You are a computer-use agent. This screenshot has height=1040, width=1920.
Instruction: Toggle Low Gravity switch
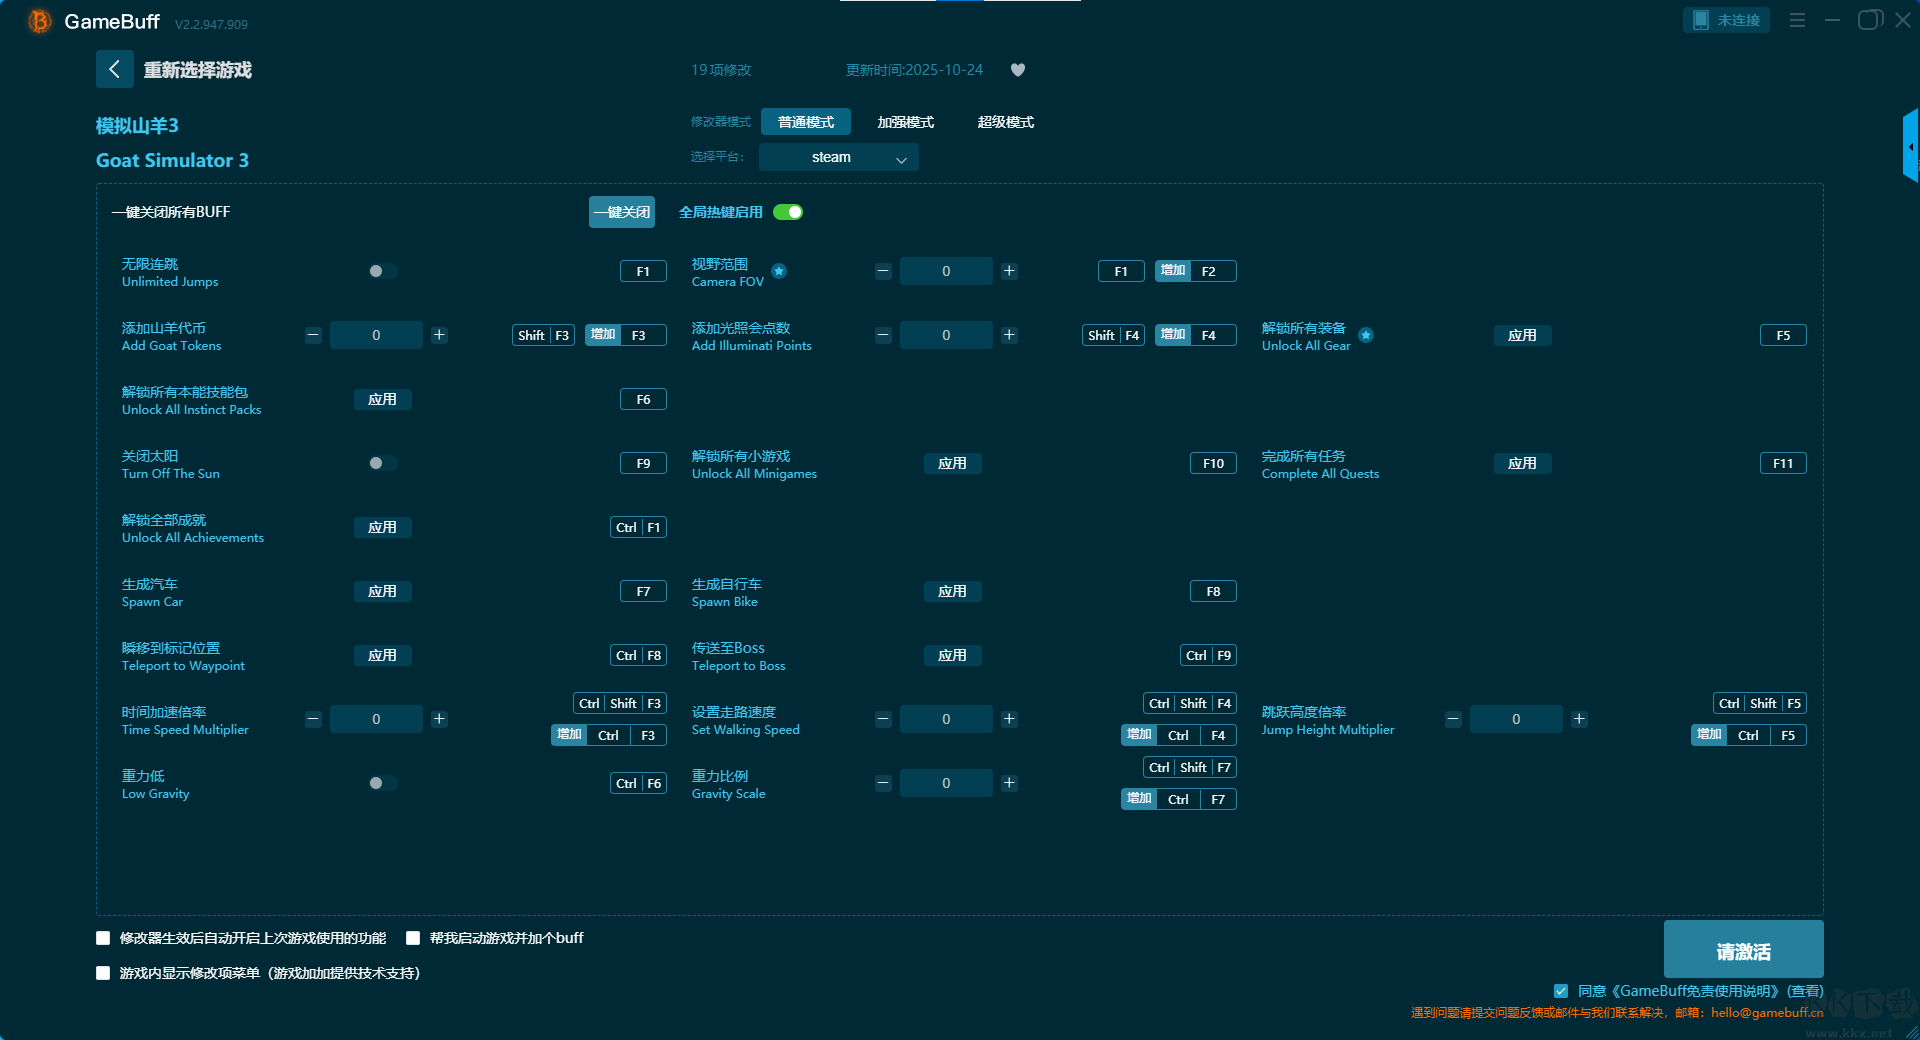[x=382, y=783]
